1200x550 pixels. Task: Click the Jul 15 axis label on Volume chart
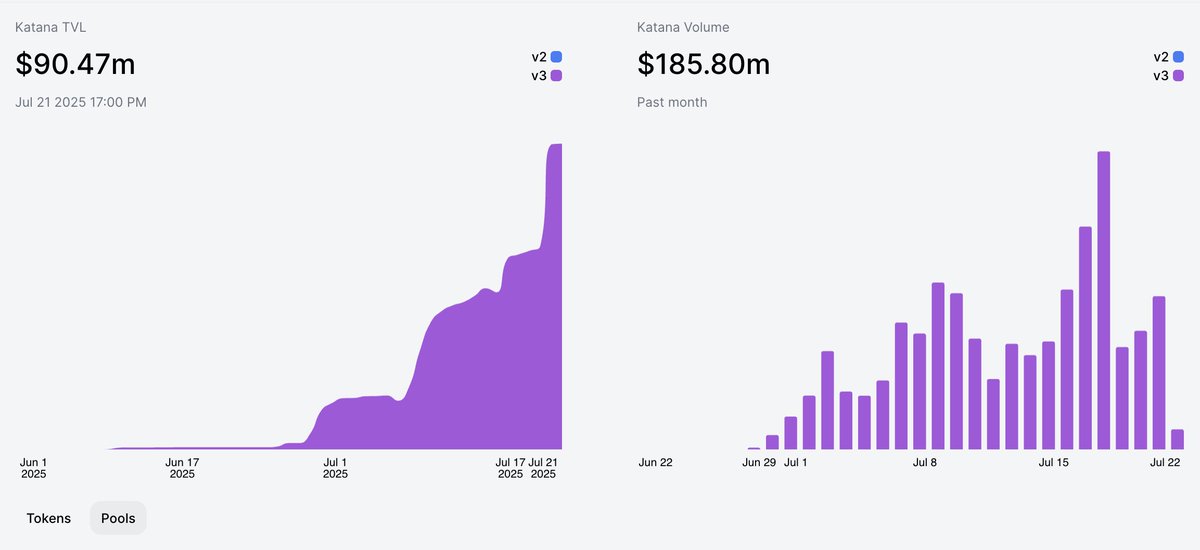[1054, 462]
